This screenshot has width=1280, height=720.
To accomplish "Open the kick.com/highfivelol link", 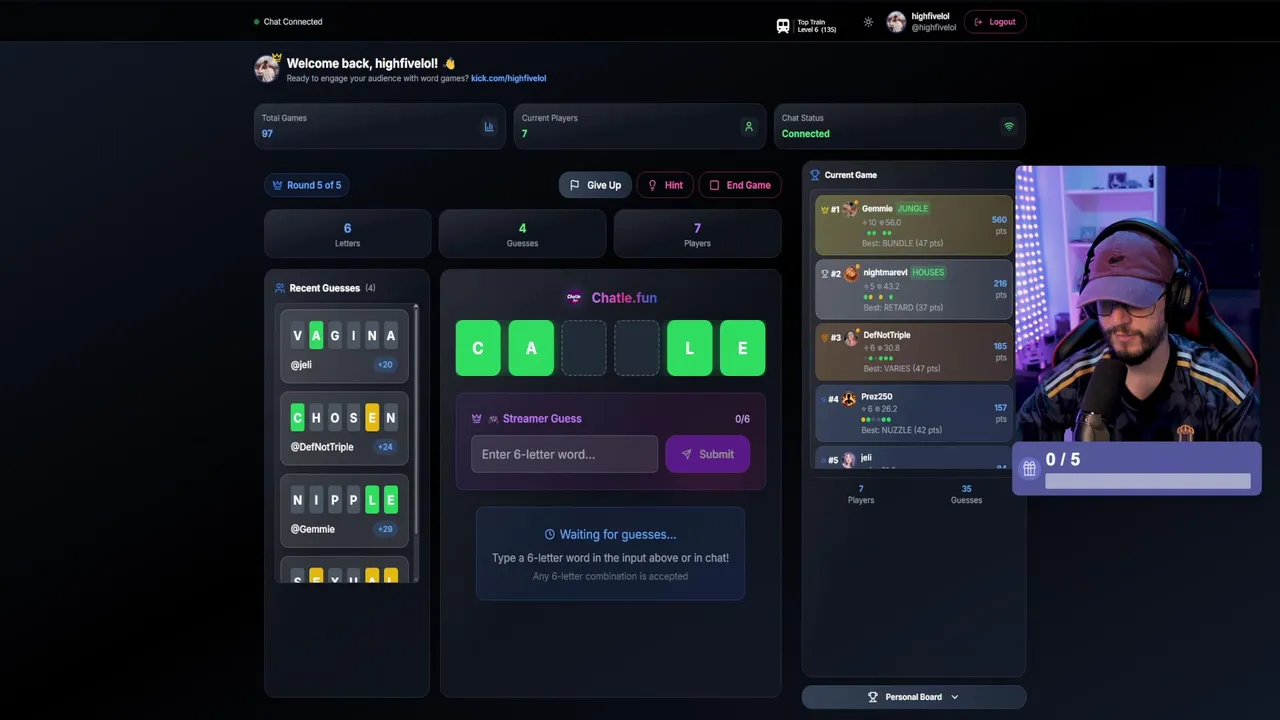I will click(x=508, y=78).
